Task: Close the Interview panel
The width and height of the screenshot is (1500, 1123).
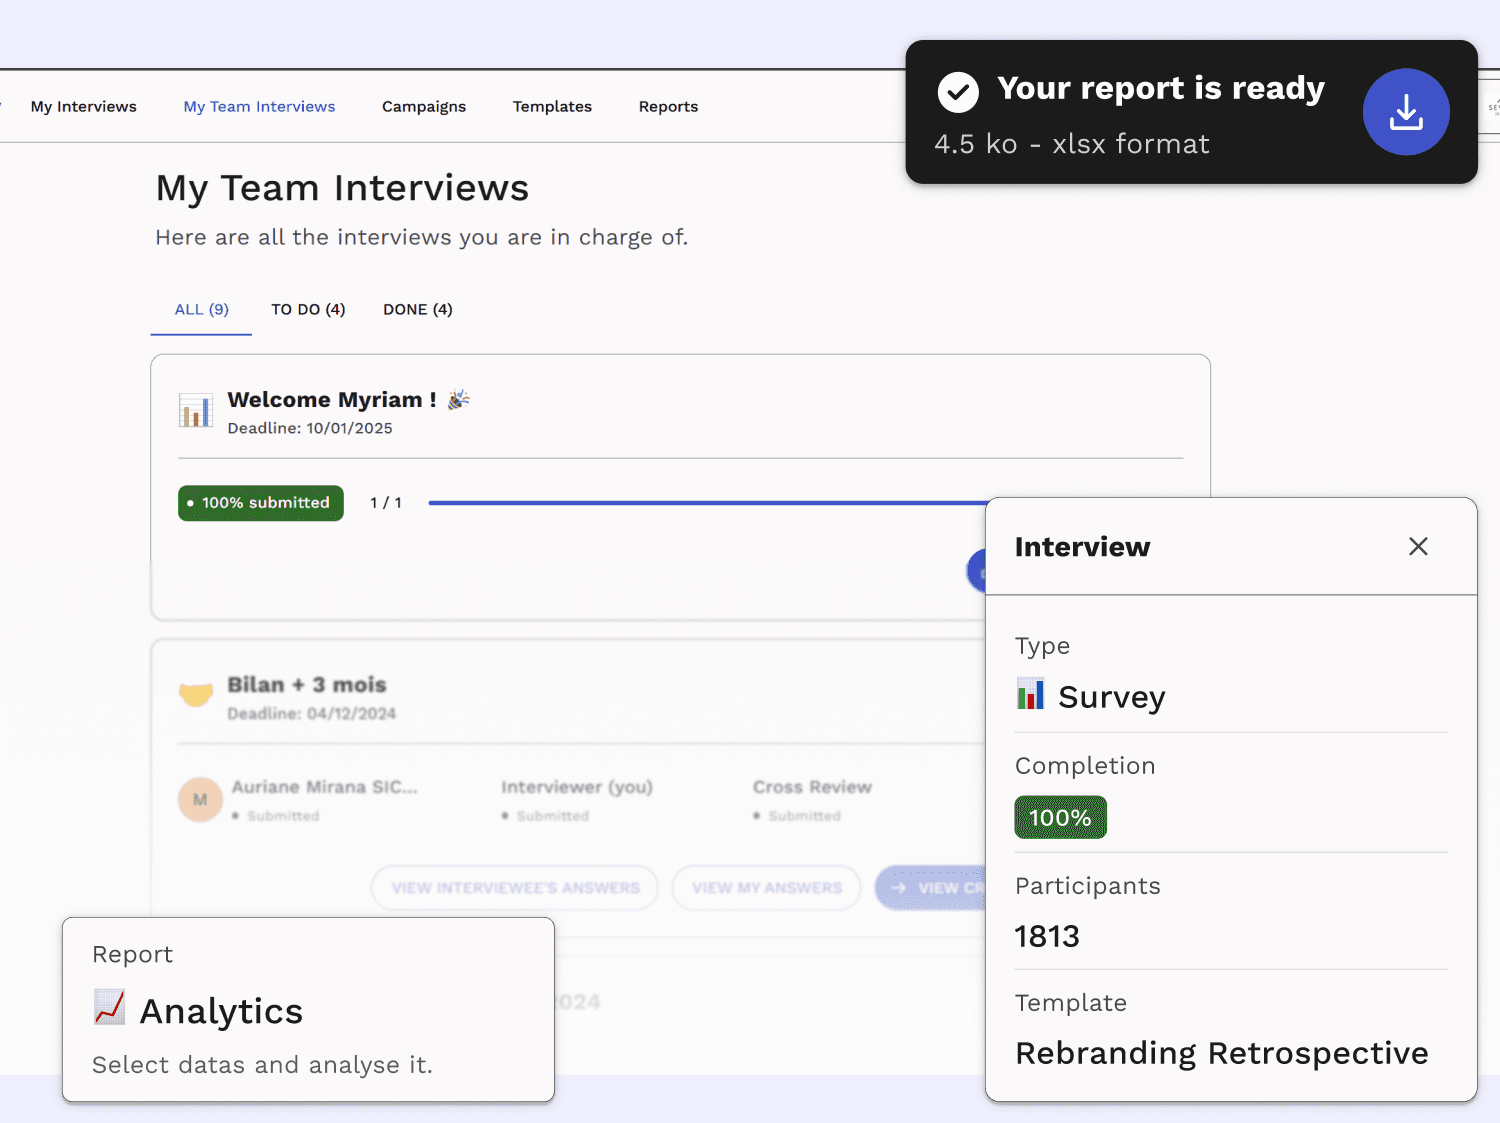Action: pos(1418,546)
